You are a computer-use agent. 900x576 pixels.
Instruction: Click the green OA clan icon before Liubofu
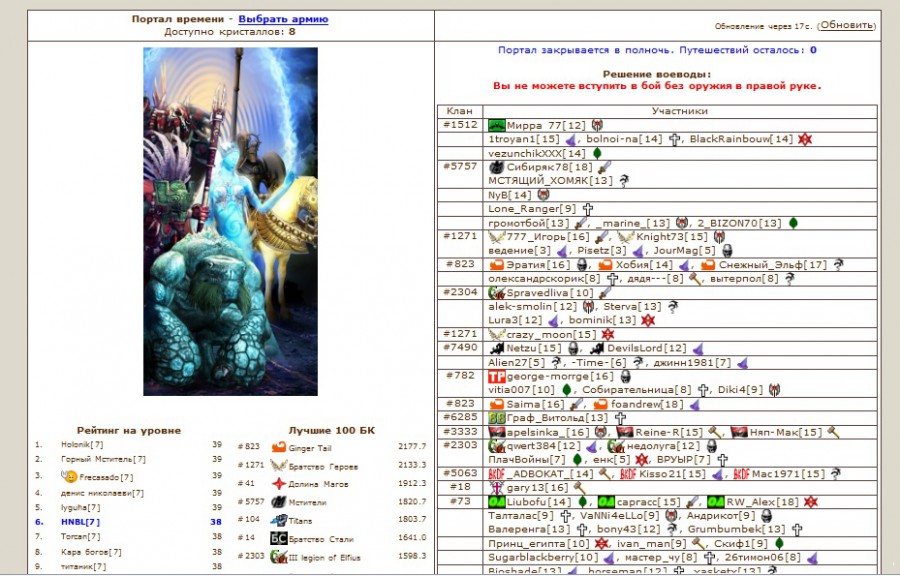coord(496,502)
